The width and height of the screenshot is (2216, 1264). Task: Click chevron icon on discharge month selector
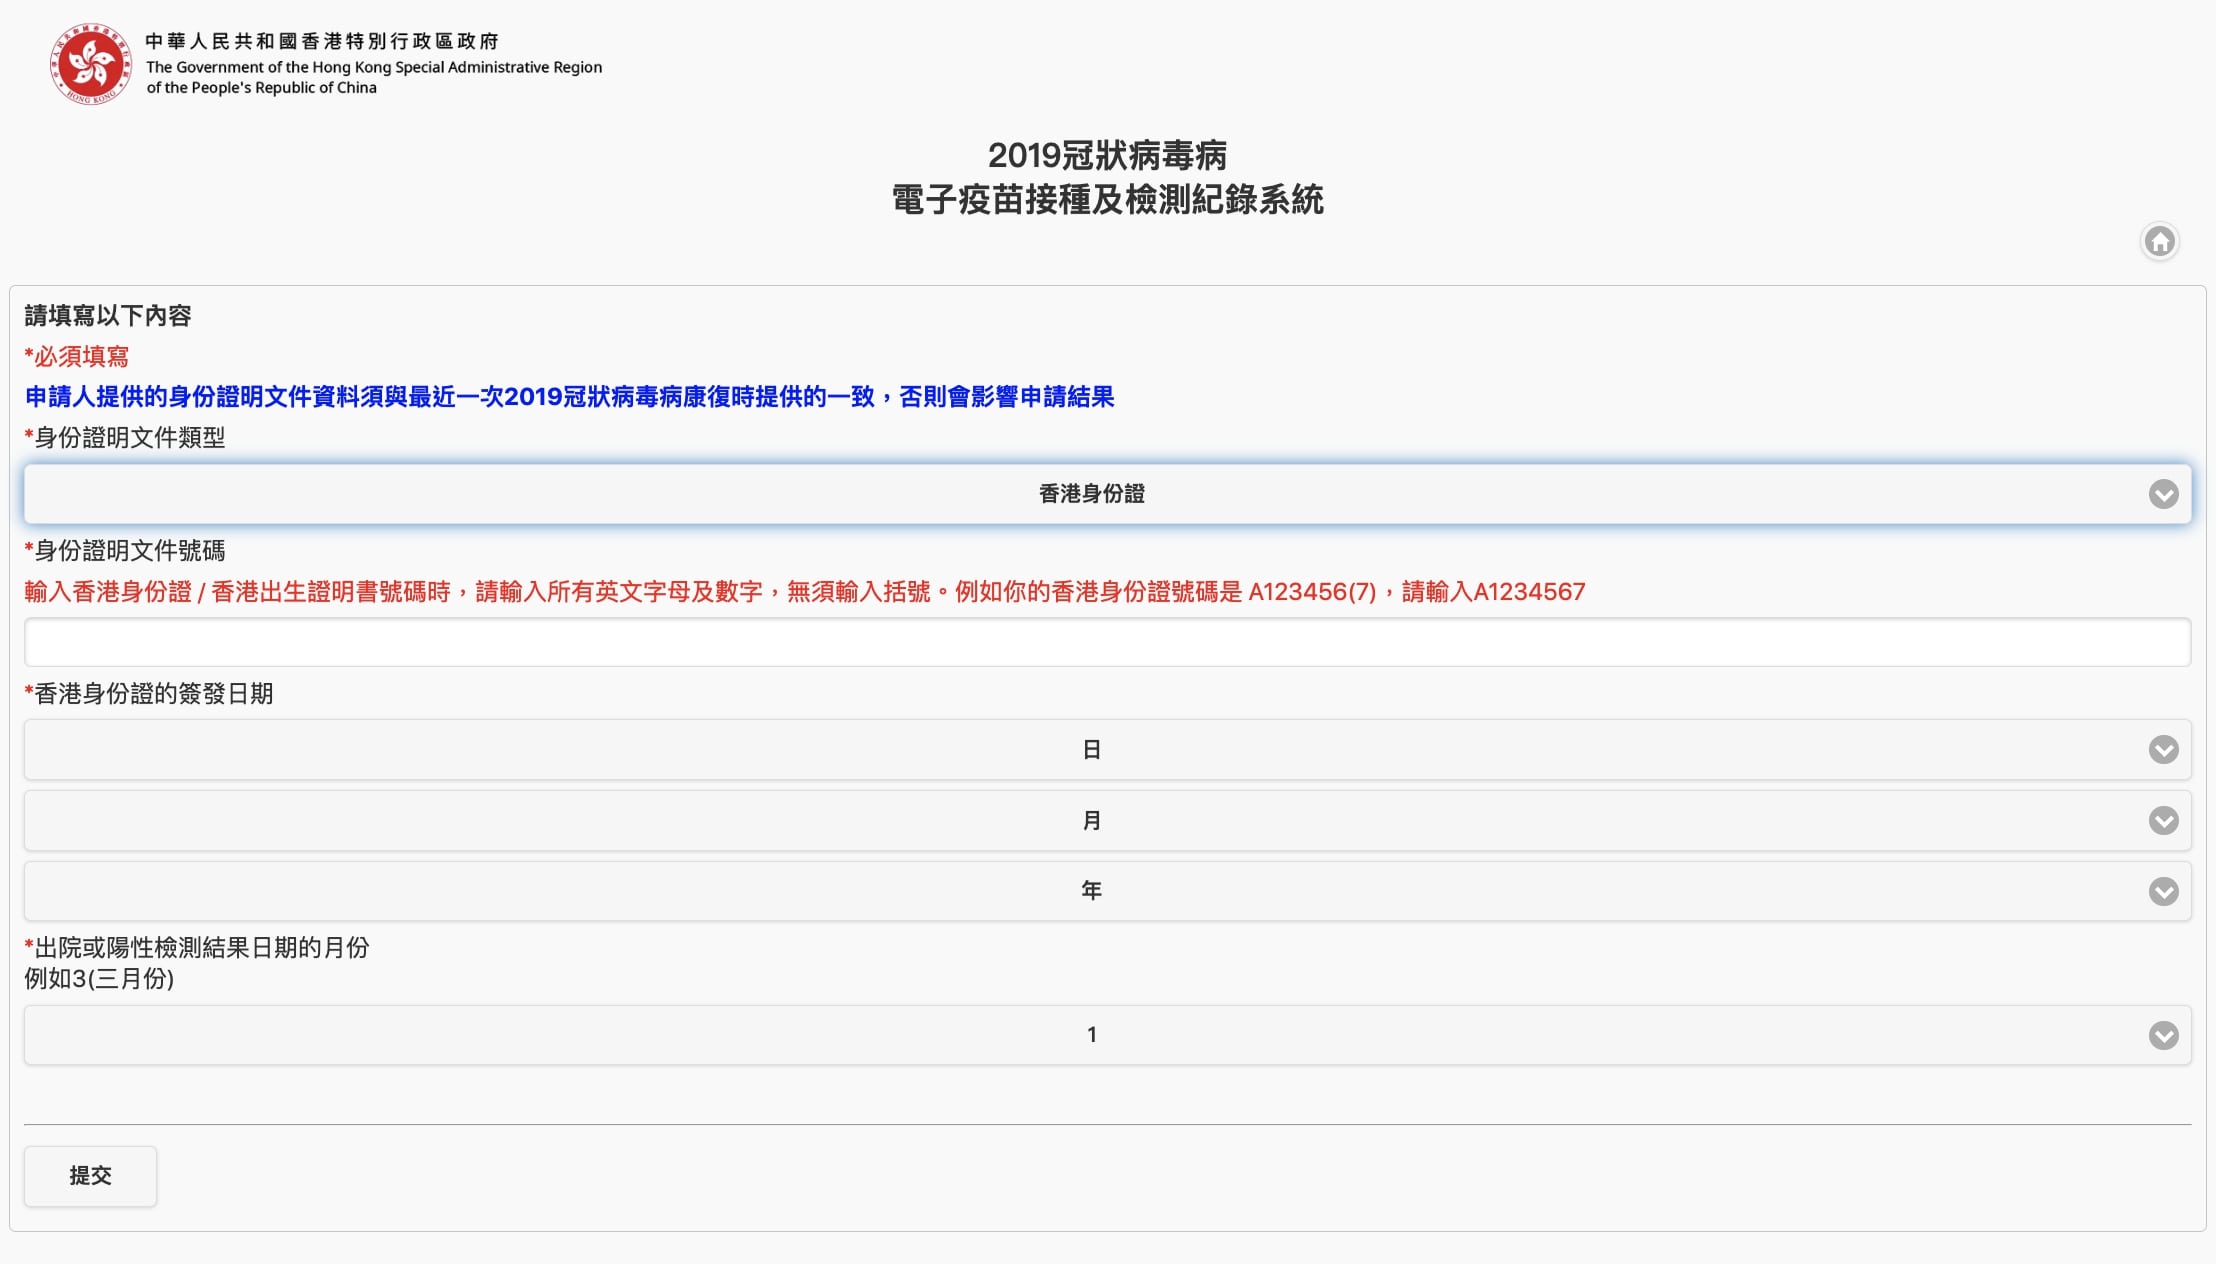click(x=2163, y=1035)
